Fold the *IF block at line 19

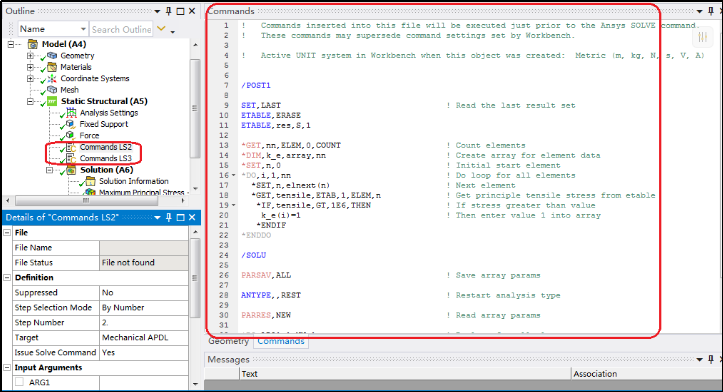click(233, 206)
